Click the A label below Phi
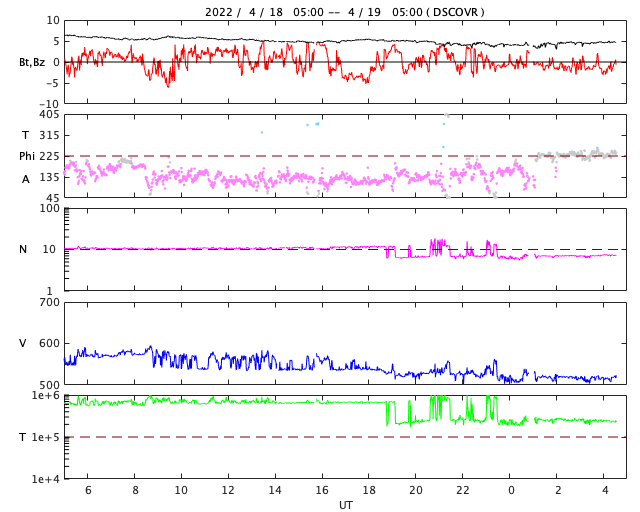 [x=26, y=179]
